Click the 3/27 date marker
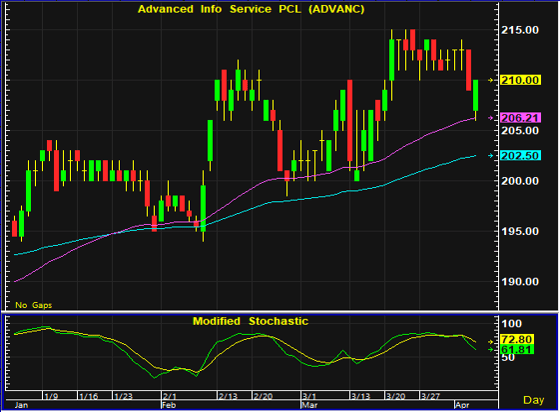The height and width of the screenshot is (412, 560). 430,396
